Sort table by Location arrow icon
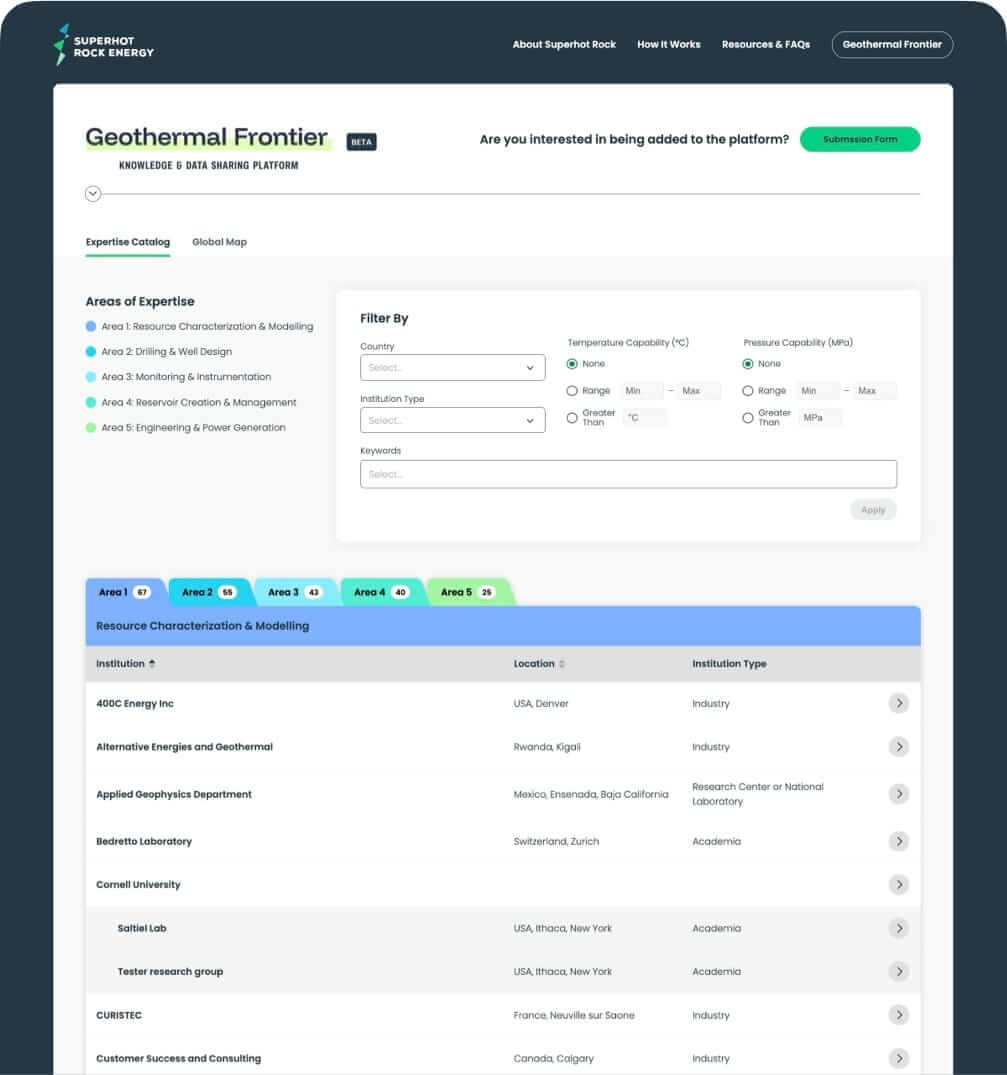The height and width of the screenshot is (1075, 1007). tap(562, 664)
